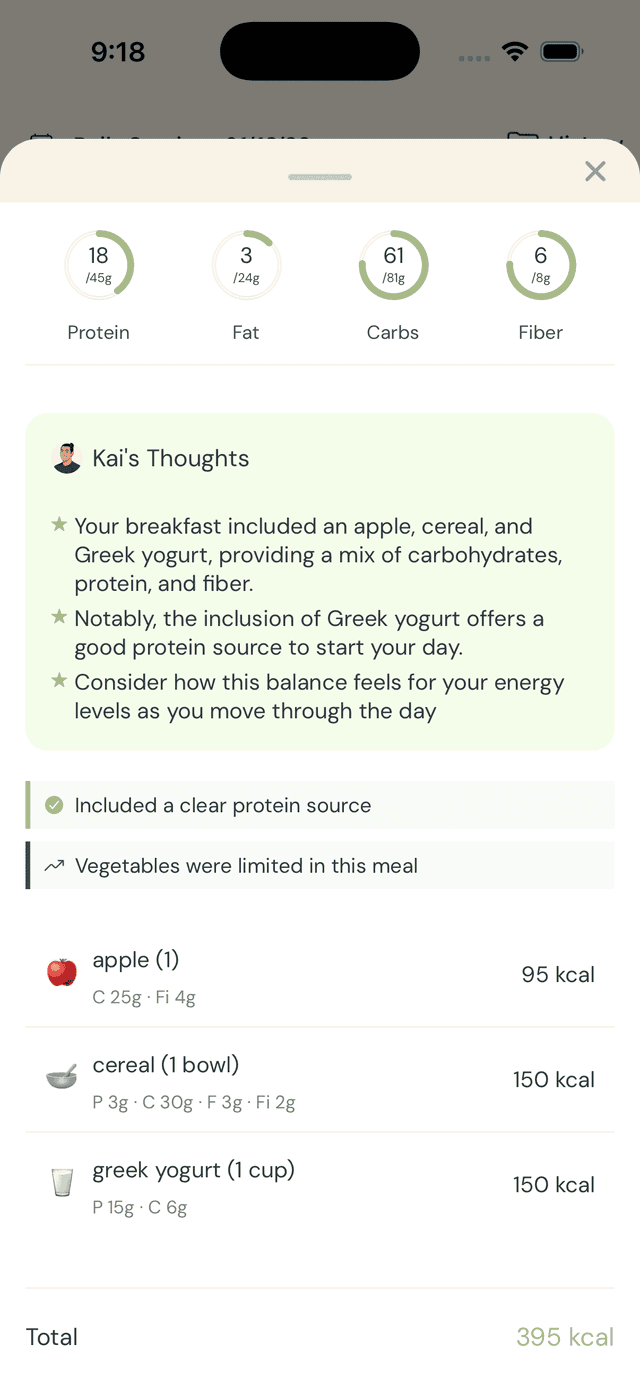Click Kai's avatar picture
640x1391 pixels.
(x=65, y=458)
